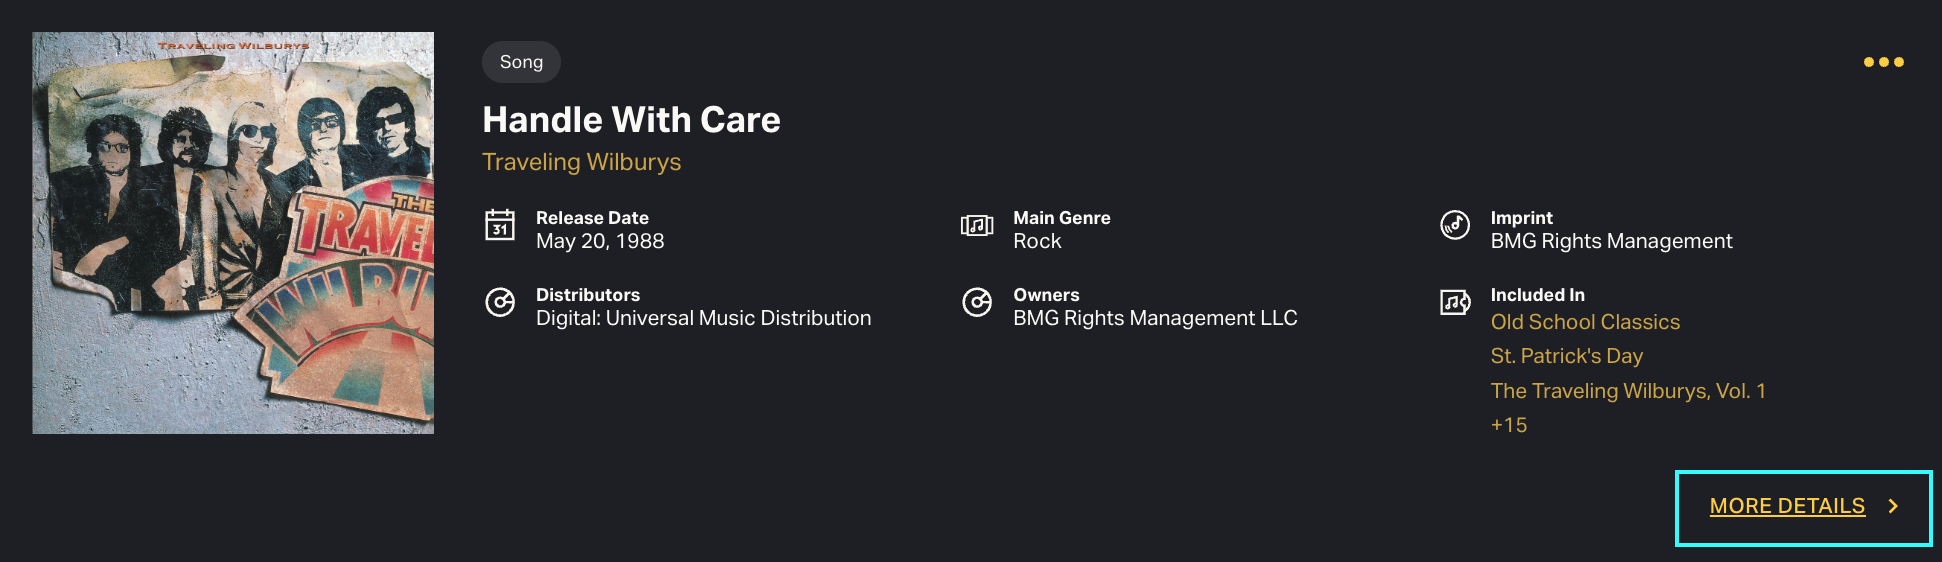Click the Distributors disc icon

coord(500,302)
